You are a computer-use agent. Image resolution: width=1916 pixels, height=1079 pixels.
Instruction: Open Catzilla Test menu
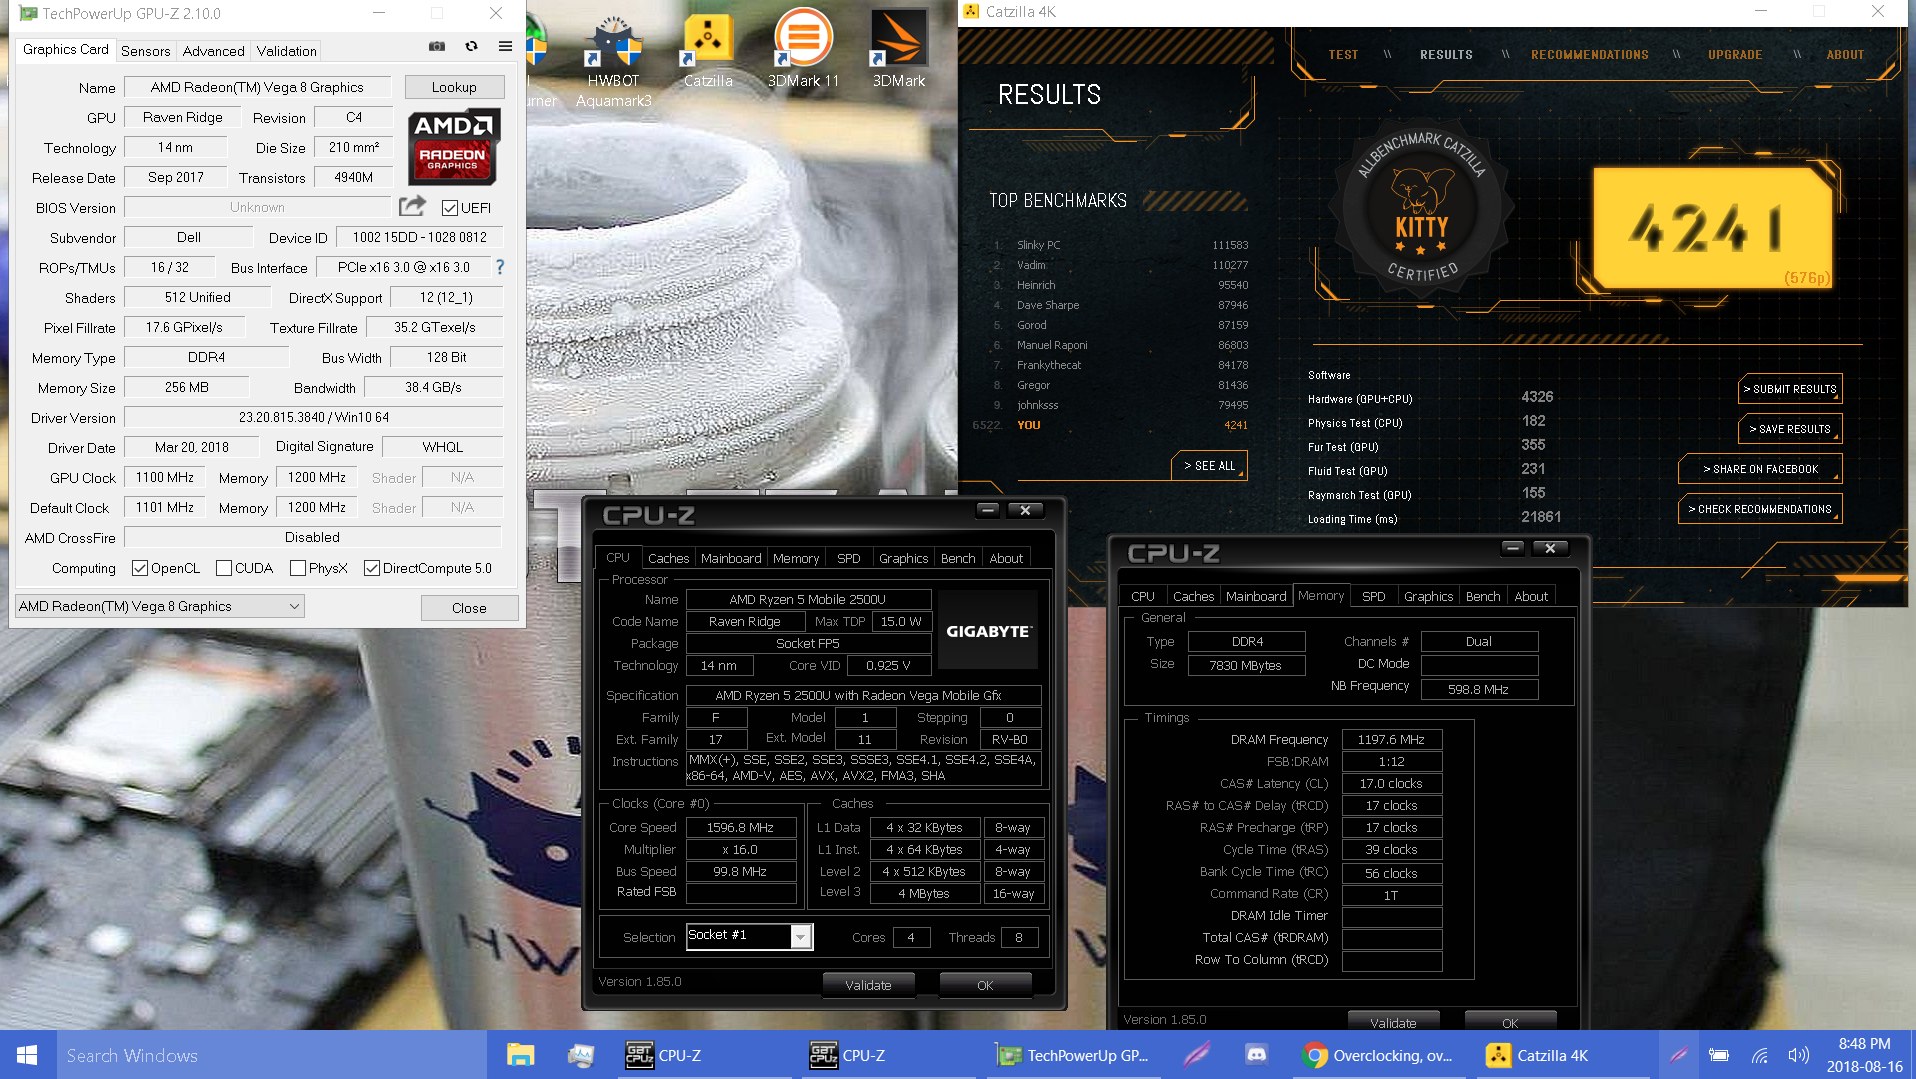tap(1343, 55)
